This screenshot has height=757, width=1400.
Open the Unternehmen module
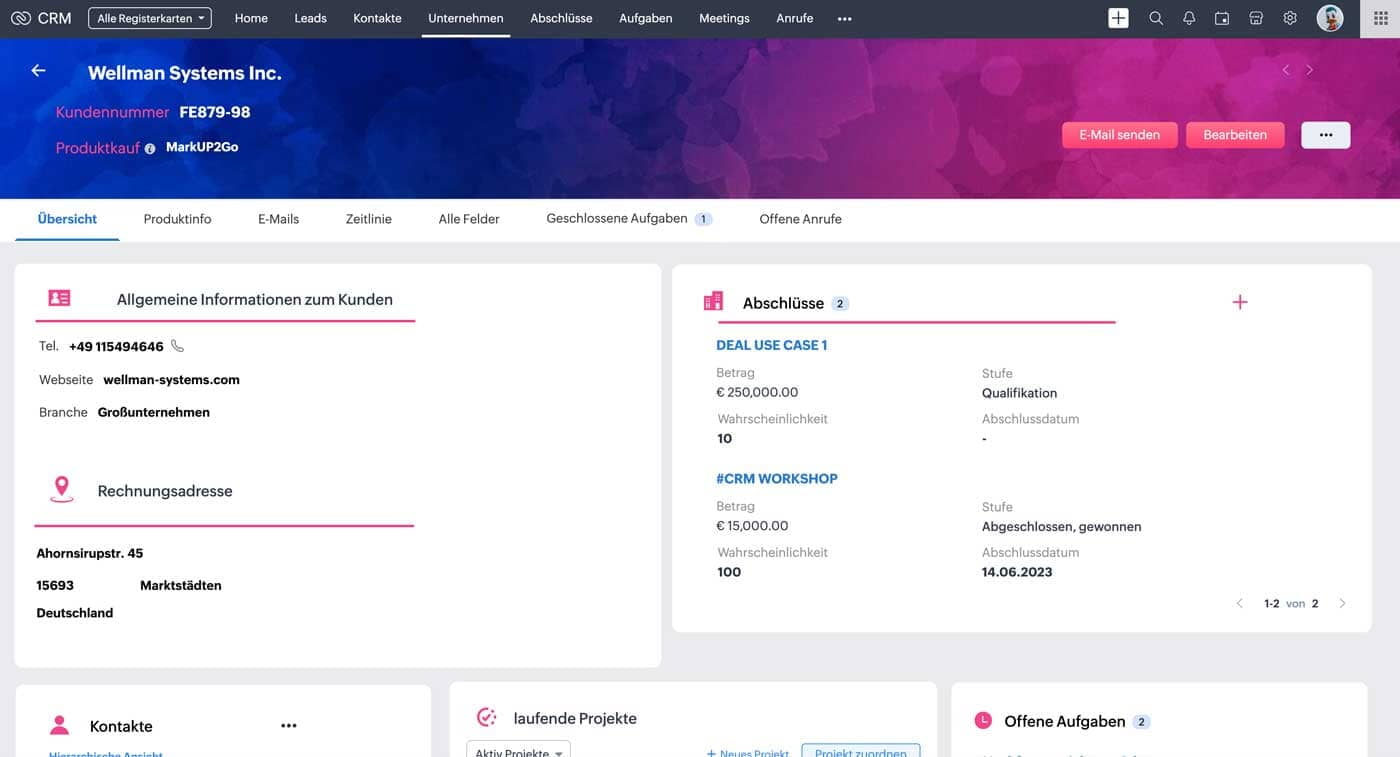point(466,18)
